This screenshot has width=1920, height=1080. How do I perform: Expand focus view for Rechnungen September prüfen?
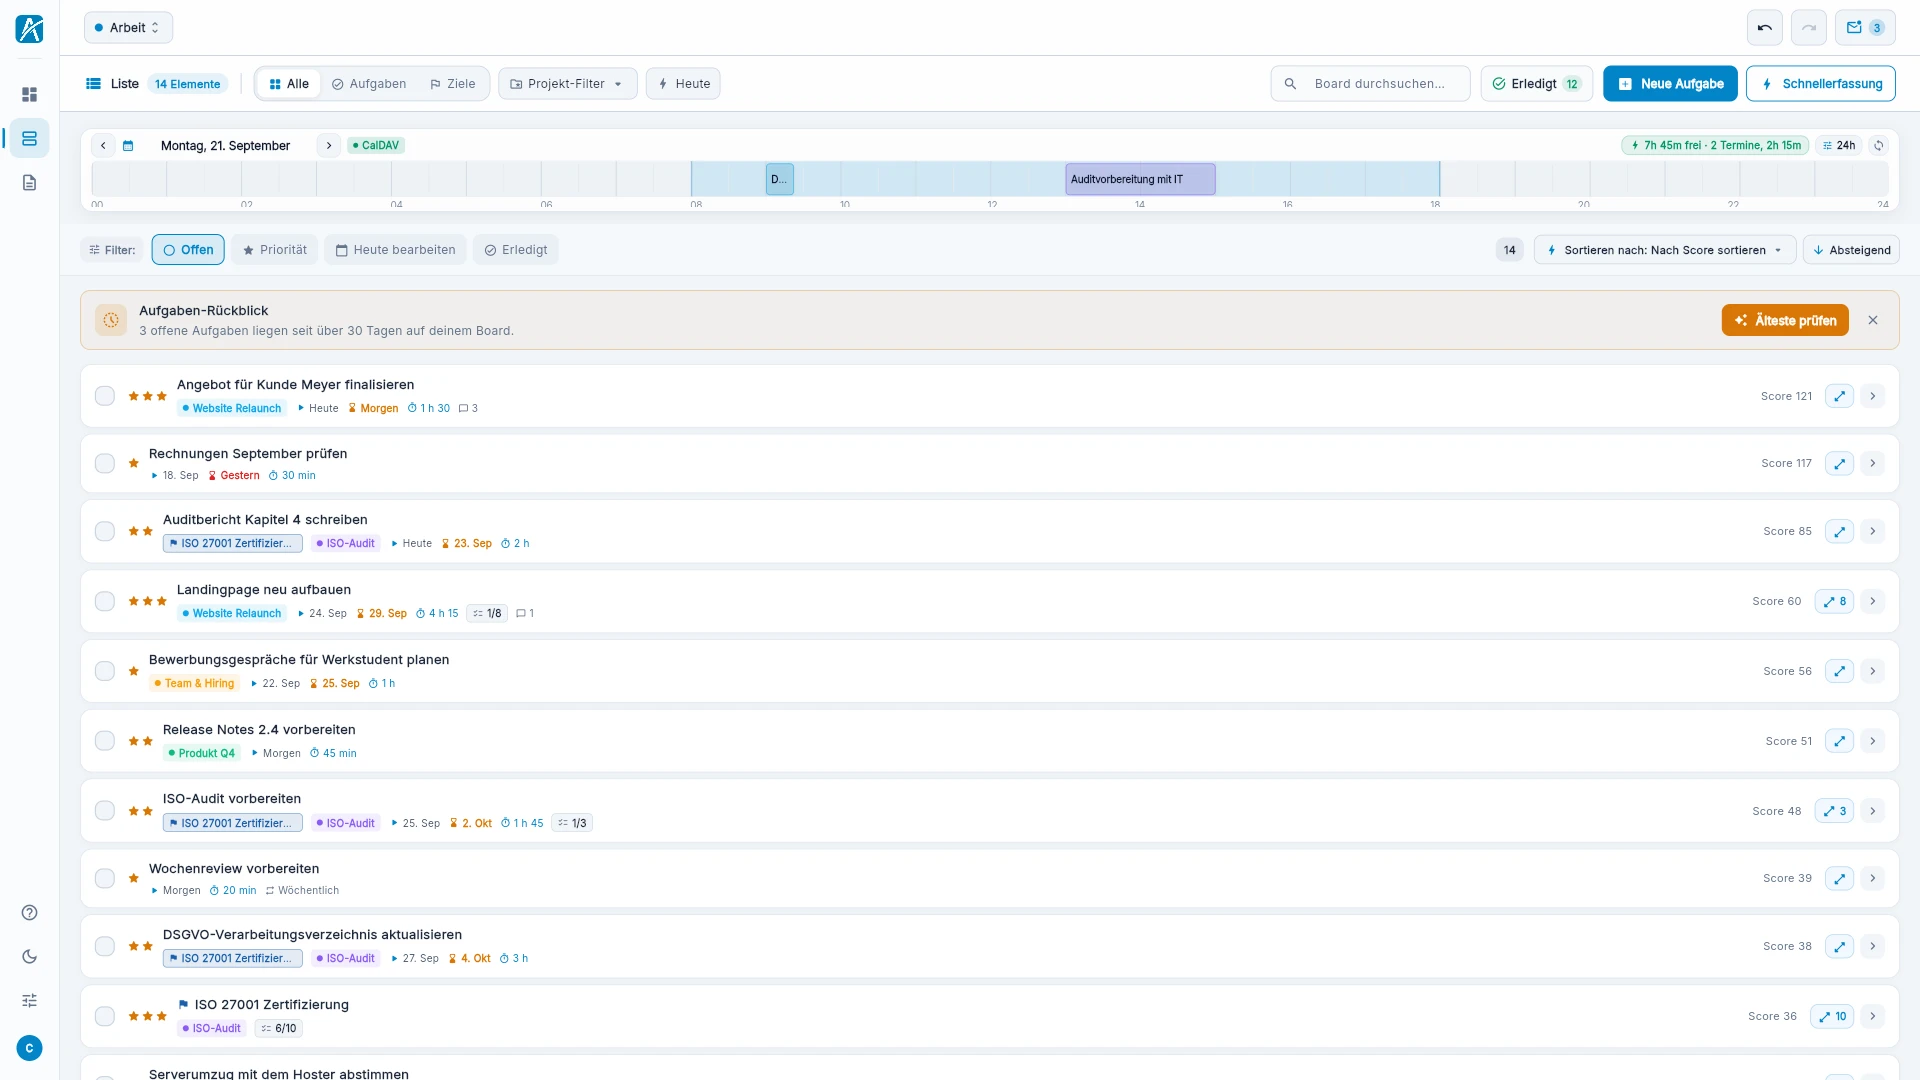[1839, 464]
